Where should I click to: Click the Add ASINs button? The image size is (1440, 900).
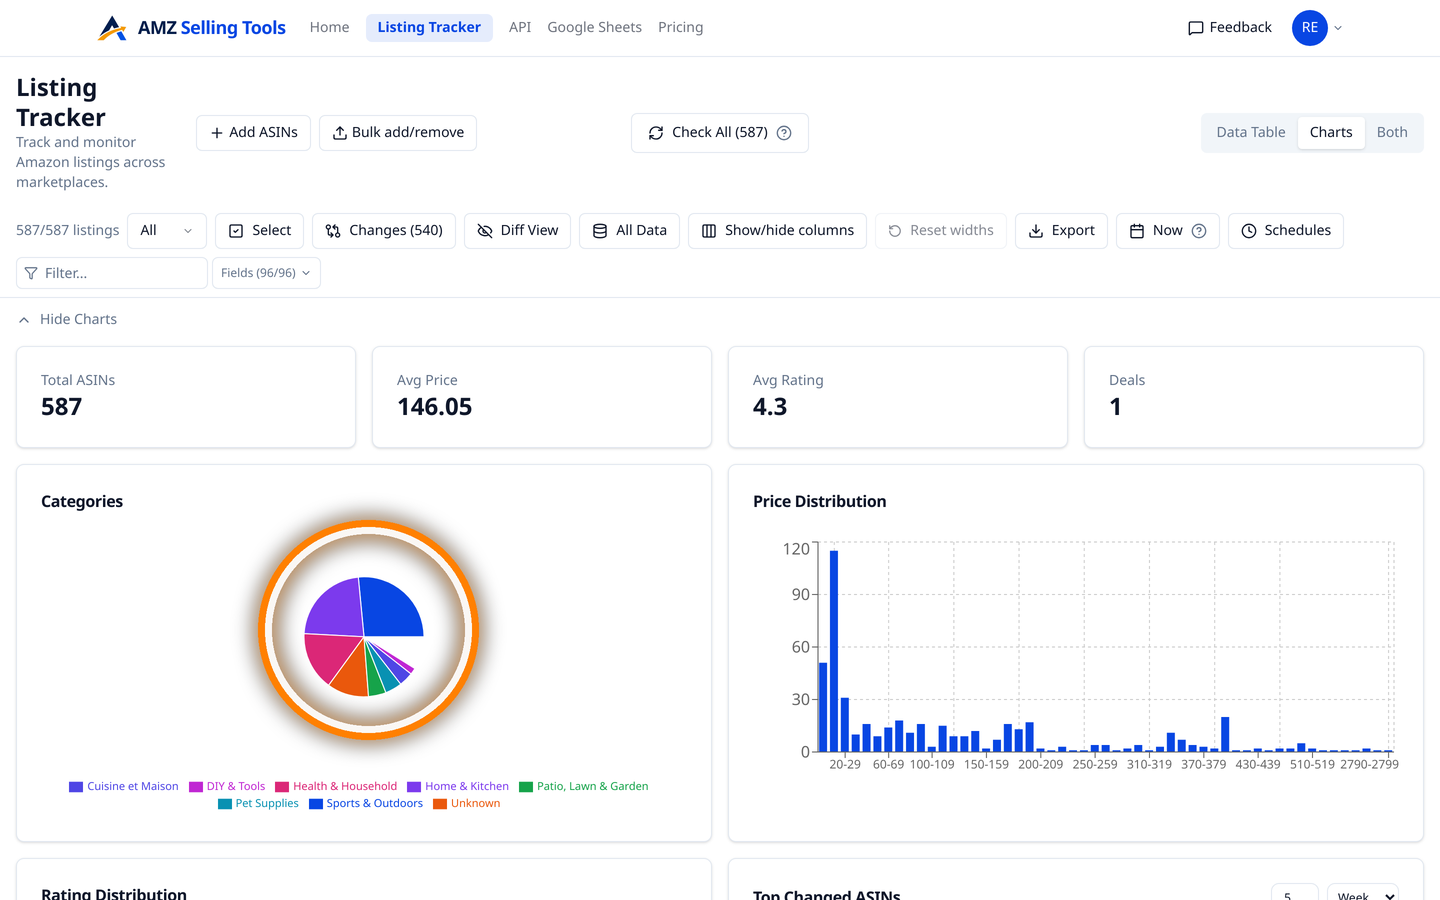[x=253, y=133]
